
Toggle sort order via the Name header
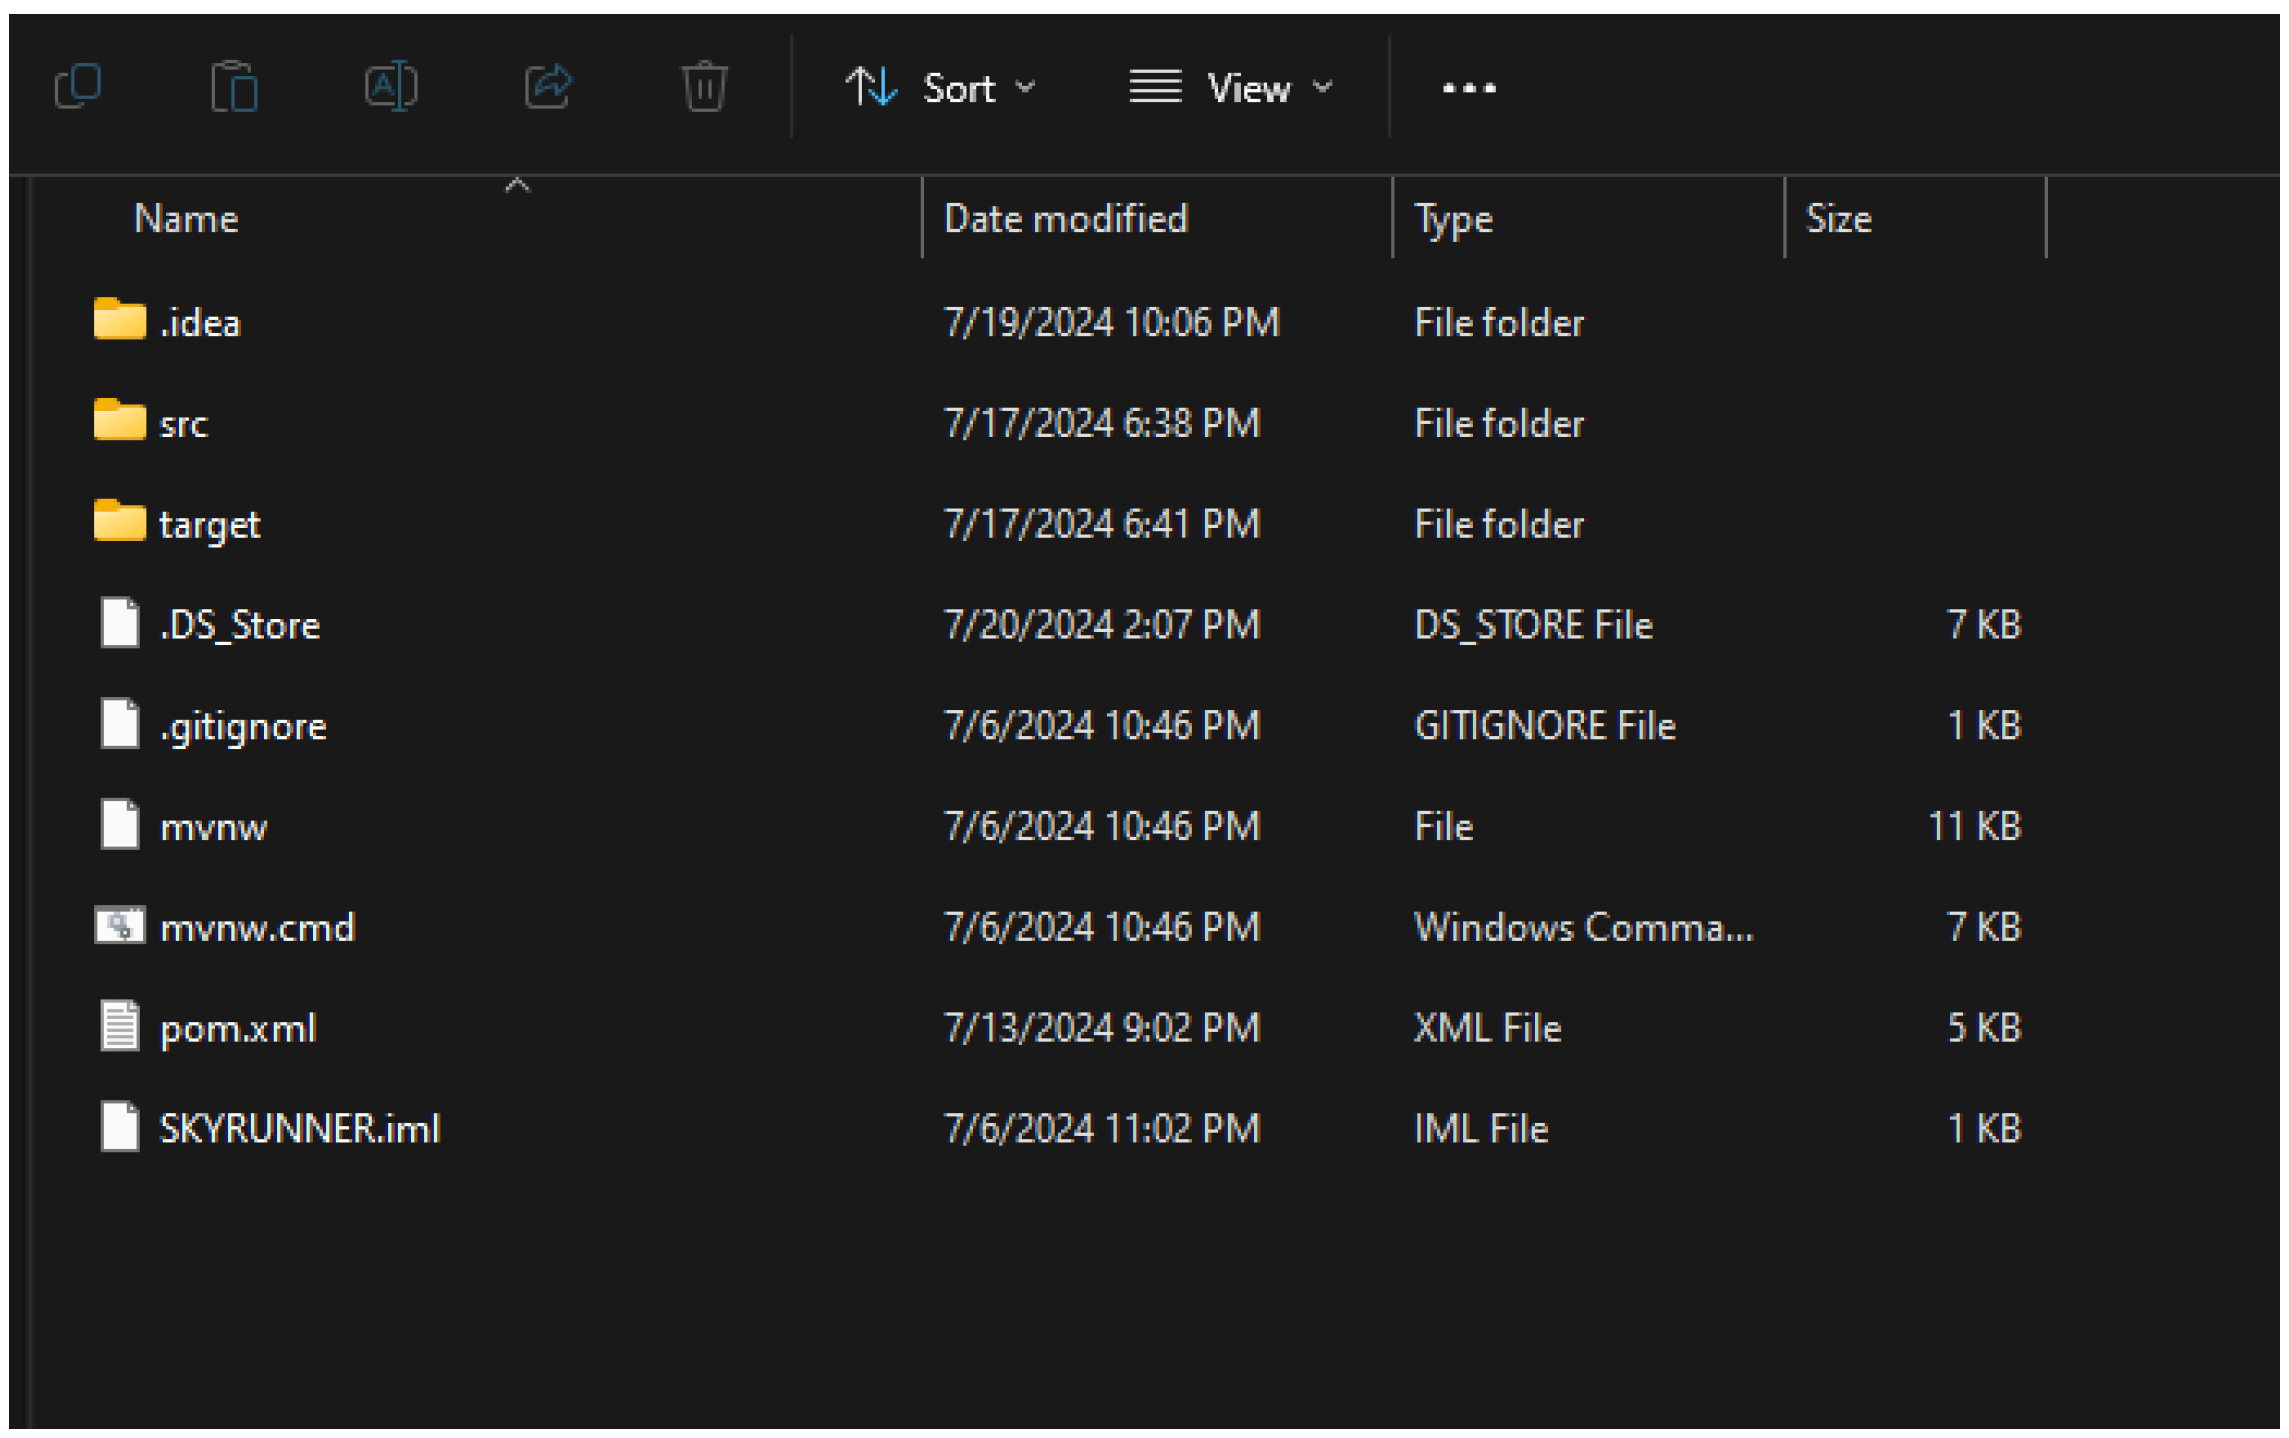(186, 218)
